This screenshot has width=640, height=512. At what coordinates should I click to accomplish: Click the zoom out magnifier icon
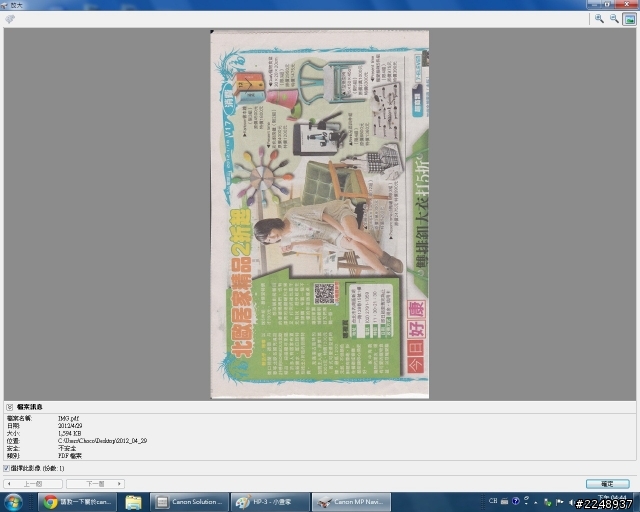pyautogui.click(x=614, y=19)
